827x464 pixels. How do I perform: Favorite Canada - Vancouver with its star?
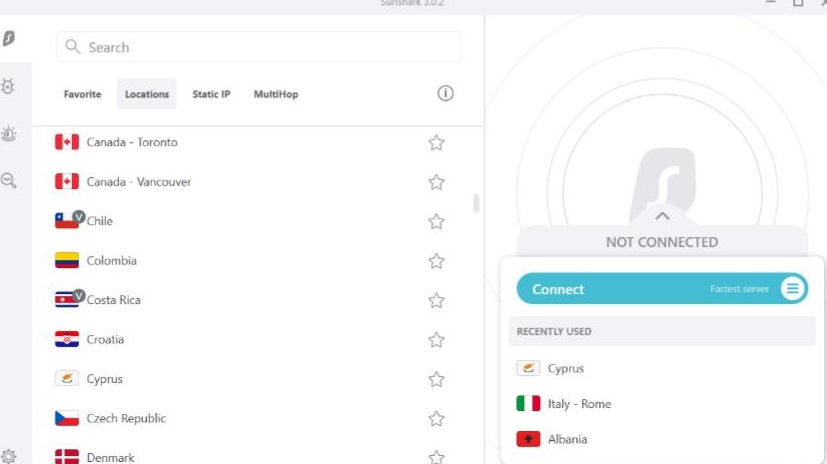[x=436, y=182]
